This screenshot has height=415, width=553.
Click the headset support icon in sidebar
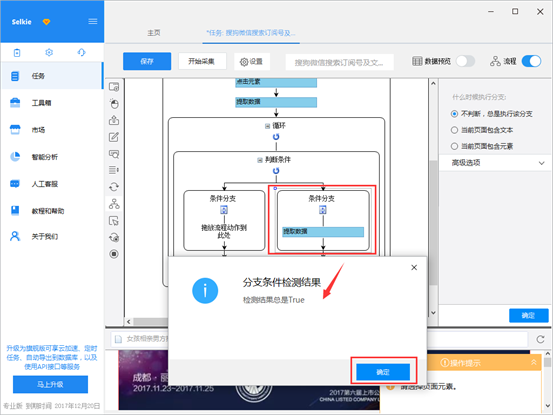click(x=81, y=53)
